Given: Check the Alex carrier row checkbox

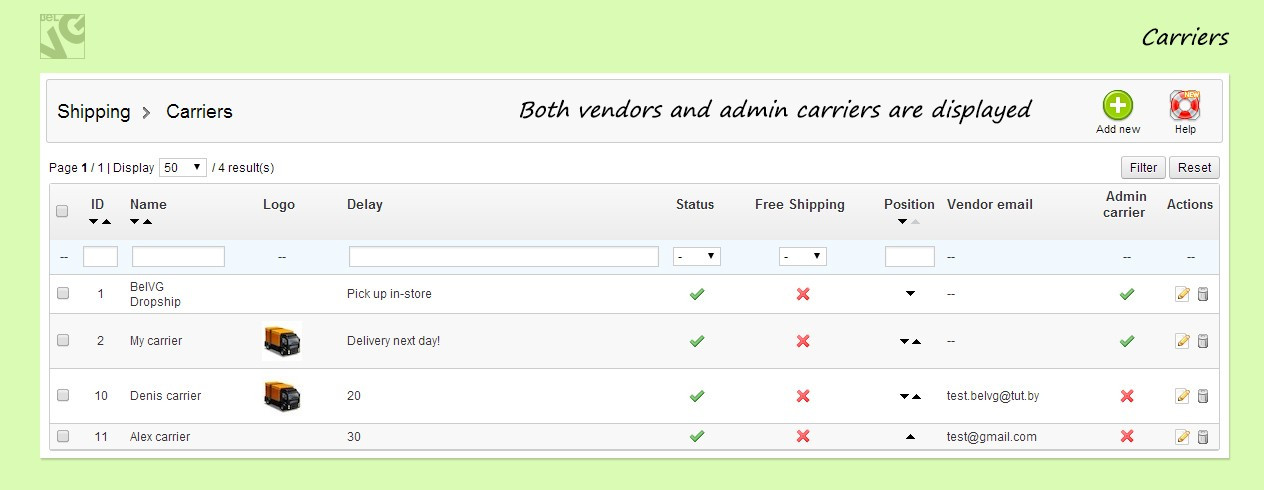Looking at the screenshot, I should point(63,437).
